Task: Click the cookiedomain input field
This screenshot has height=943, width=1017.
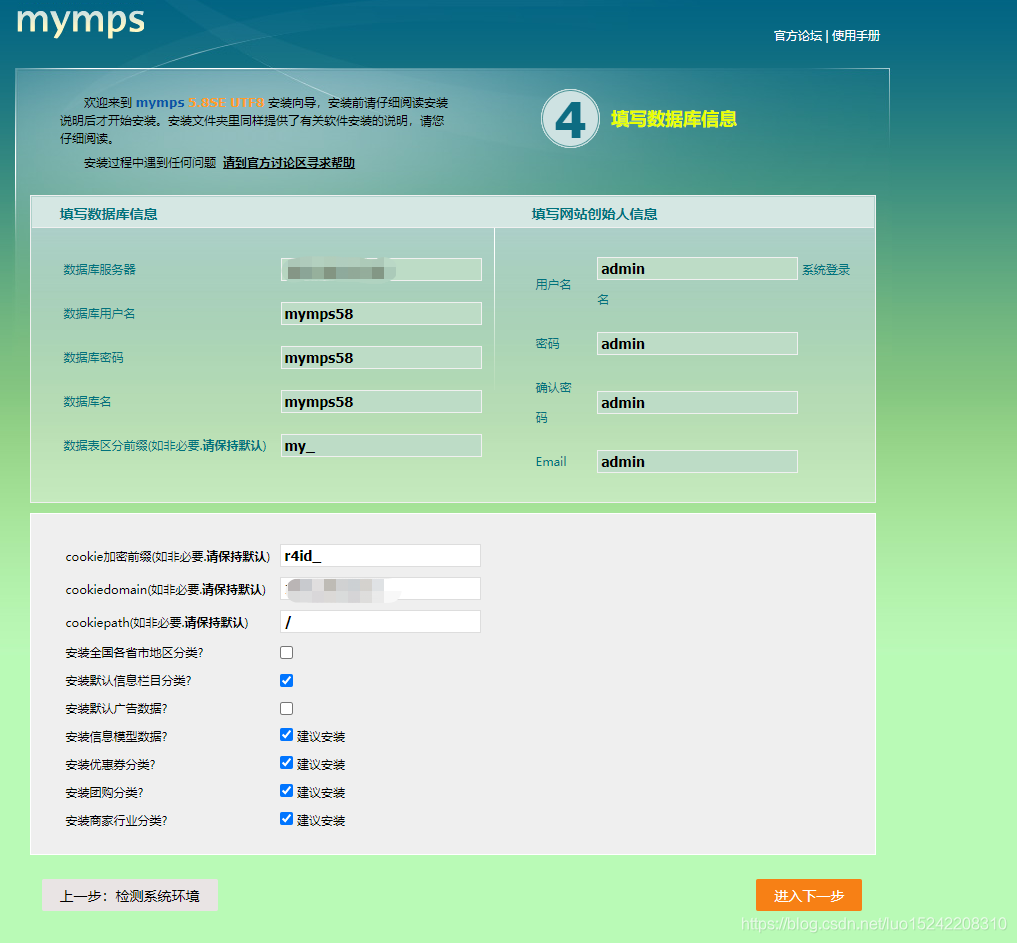Action: coord(381,589)
